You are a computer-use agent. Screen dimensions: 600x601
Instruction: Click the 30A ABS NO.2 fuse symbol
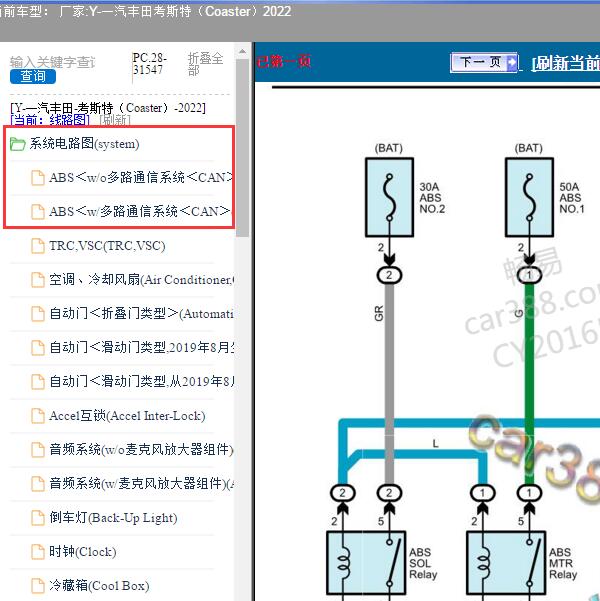coord(390,197)
